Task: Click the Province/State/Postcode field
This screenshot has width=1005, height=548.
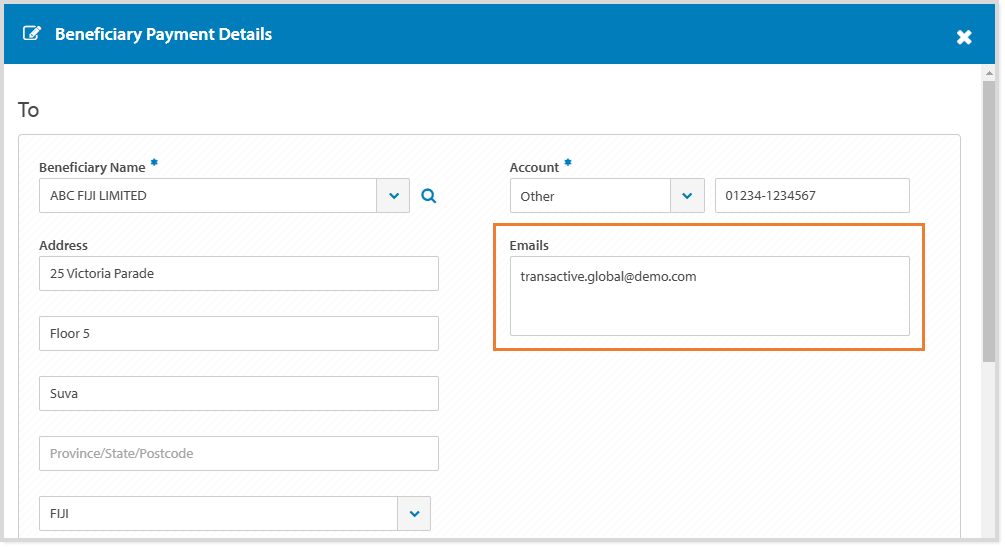Action: tap(238, 453)
